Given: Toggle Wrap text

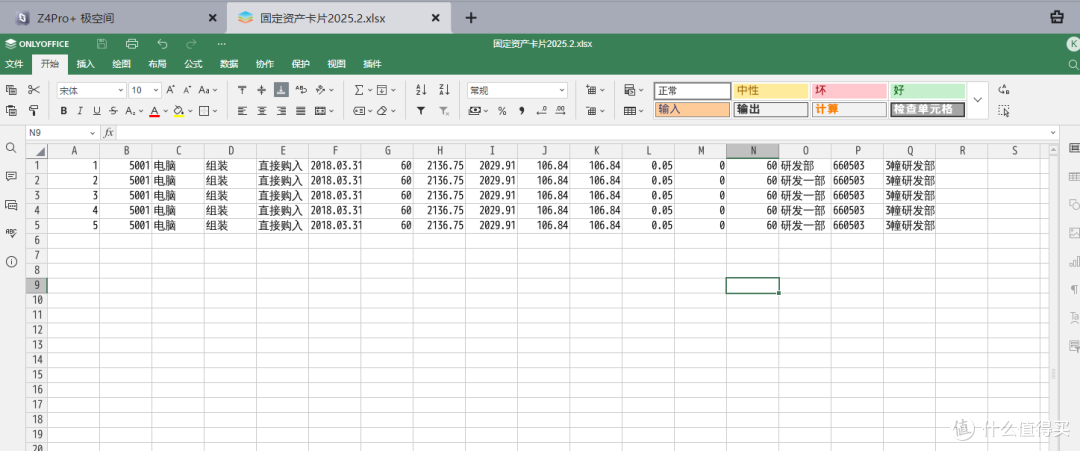Looking at the screenshot, I should (x=301, y=90).
